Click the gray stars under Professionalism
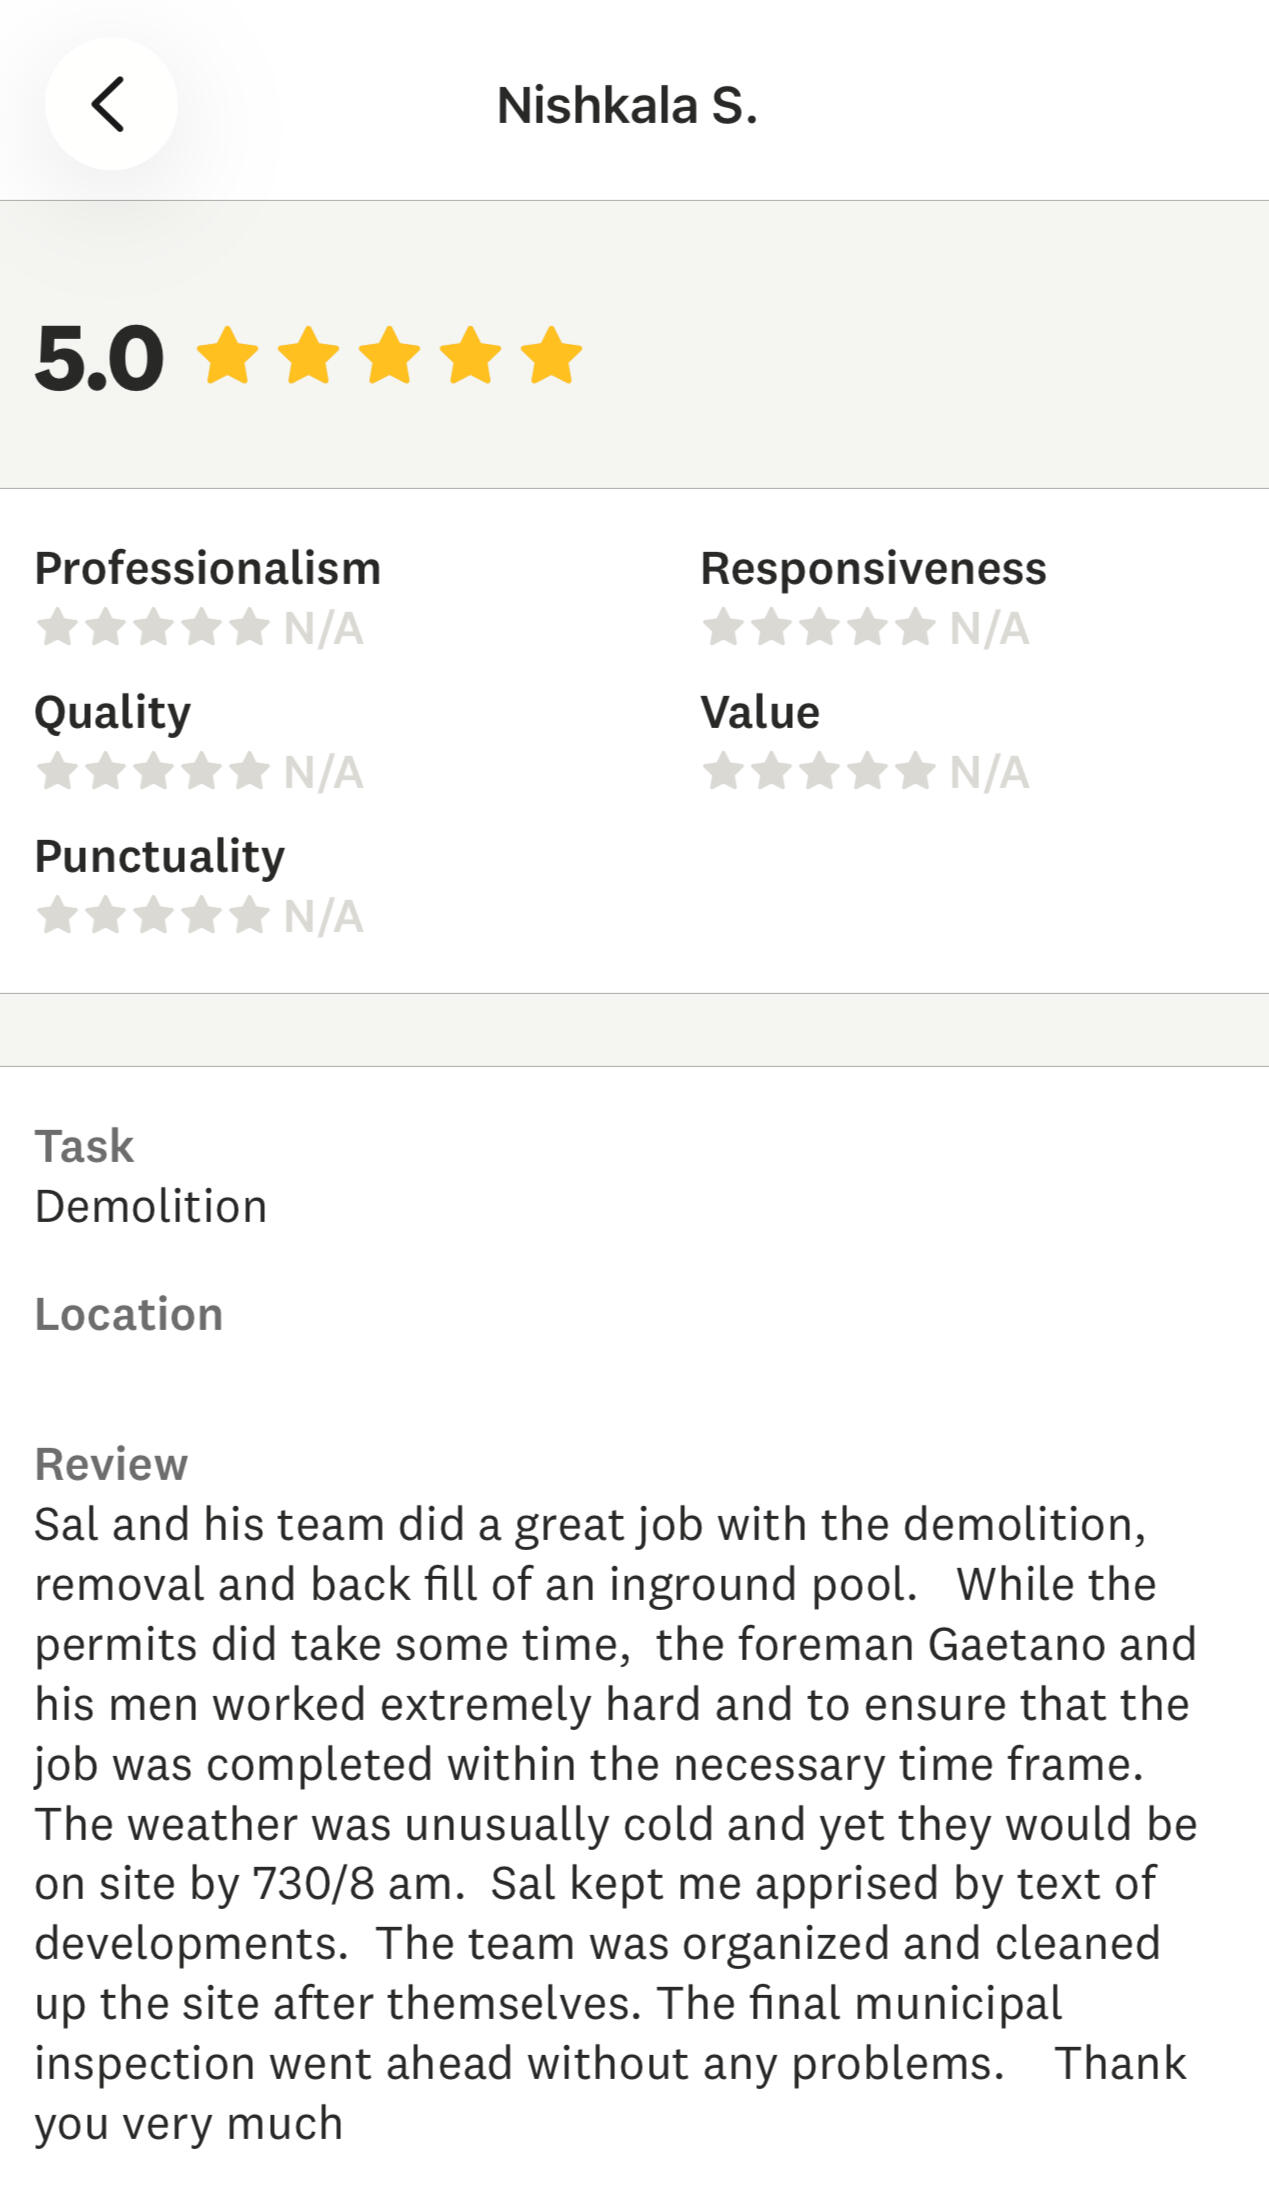The image size is (1269, 2208). [x=153, y=628]
